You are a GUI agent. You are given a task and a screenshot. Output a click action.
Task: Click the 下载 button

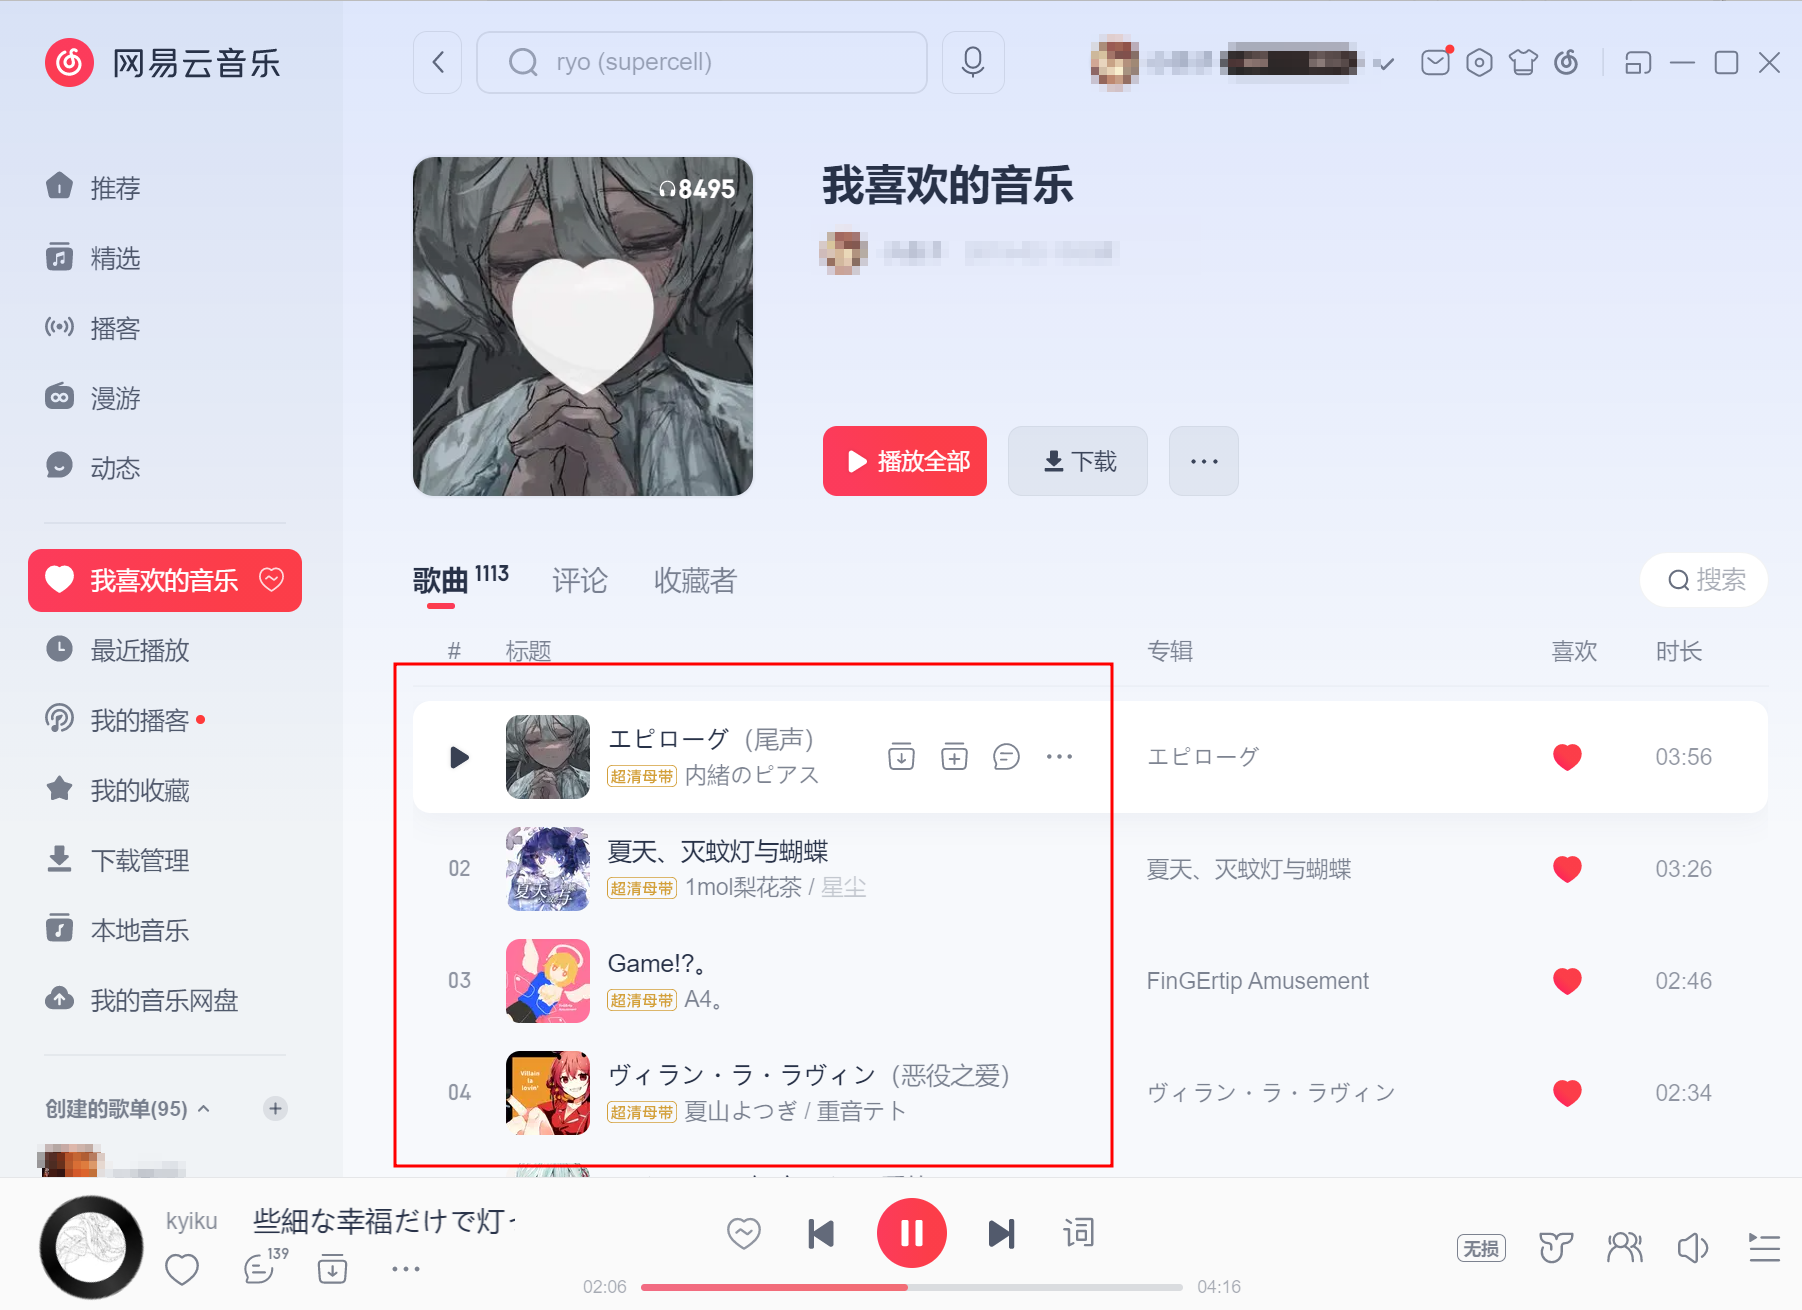coord(1078,461)
